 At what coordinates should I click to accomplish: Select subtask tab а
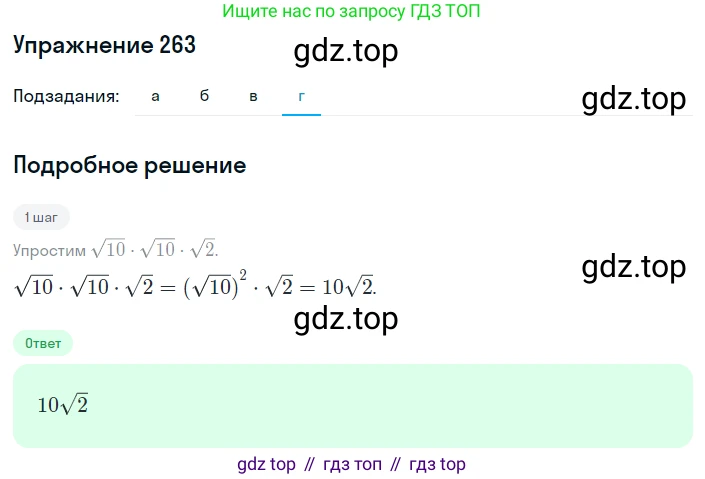155,97
